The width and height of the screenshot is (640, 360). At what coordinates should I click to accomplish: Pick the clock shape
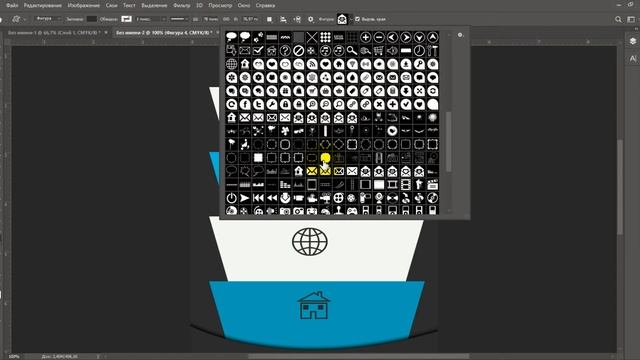[x=419, y=51]
